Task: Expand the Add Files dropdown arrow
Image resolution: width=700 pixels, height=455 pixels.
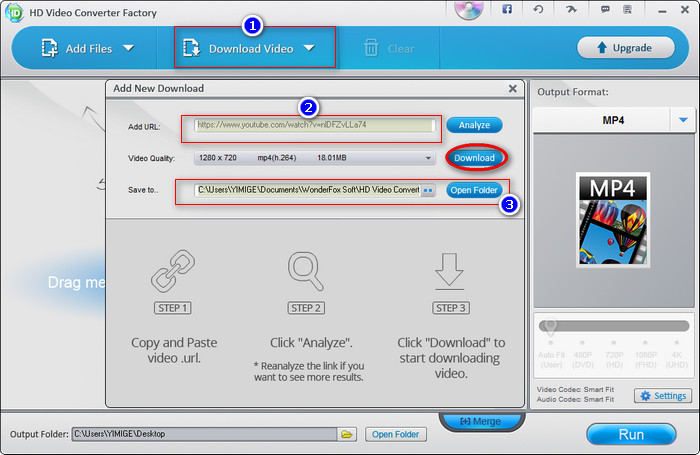Action: pos(129,48)
